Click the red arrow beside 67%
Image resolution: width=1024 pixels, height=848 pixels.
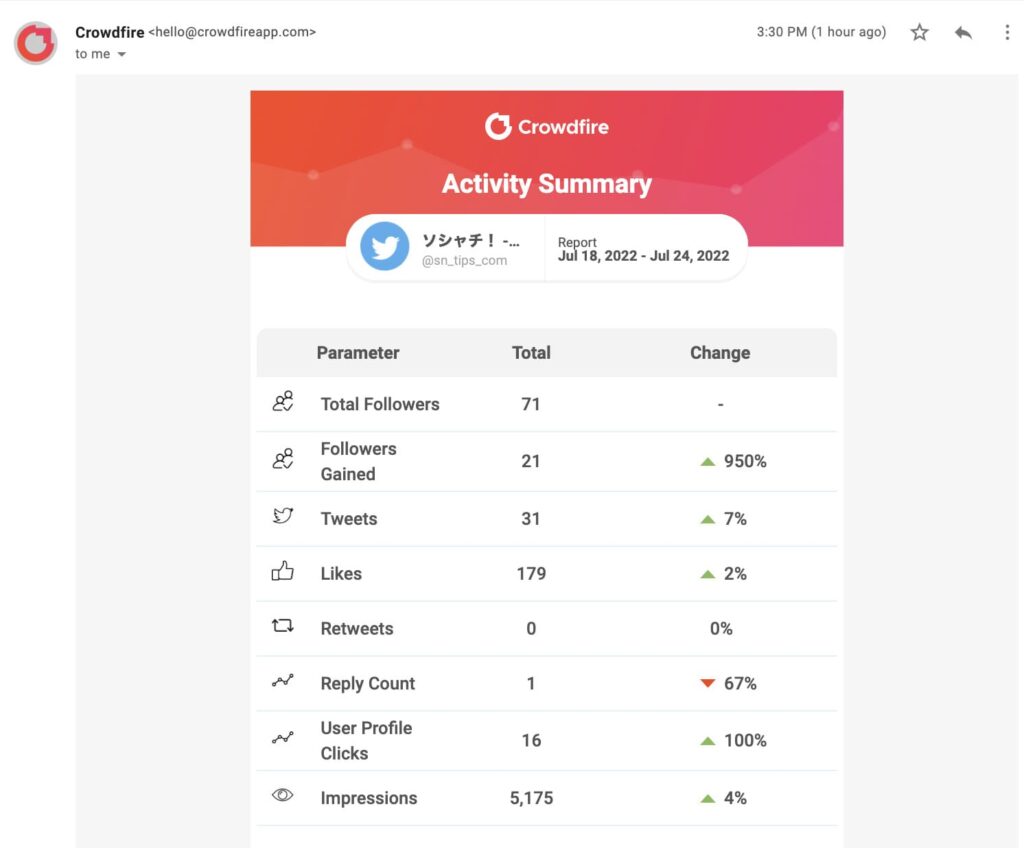(707, 683)
